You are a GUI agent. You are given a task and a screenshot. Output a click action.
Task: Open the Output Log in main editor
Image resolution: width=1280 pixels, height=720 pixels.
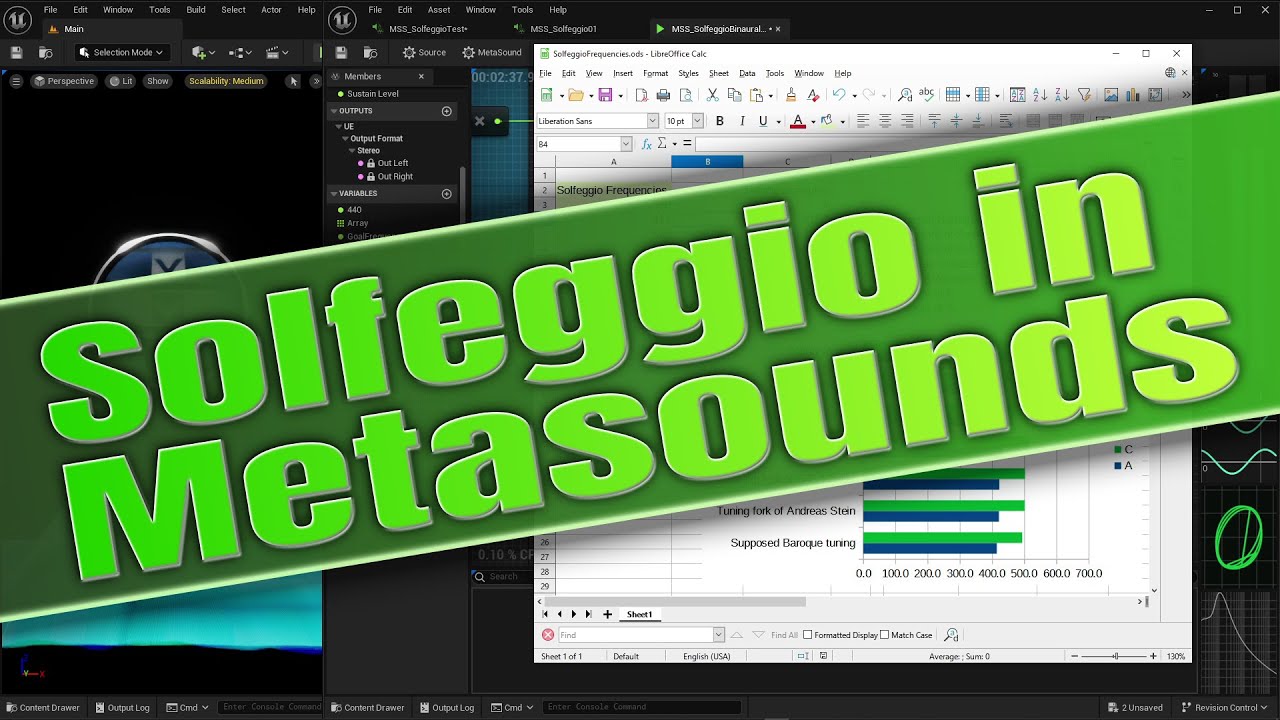[x=122, y=707]
